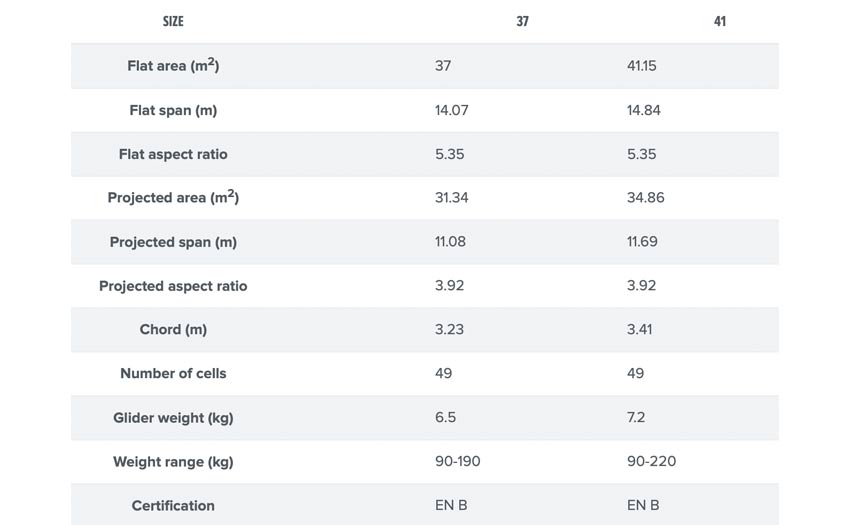Select the size 41 column header
Image resolution: width=850 pixels, height=525 pixels.
pos(719,21)
